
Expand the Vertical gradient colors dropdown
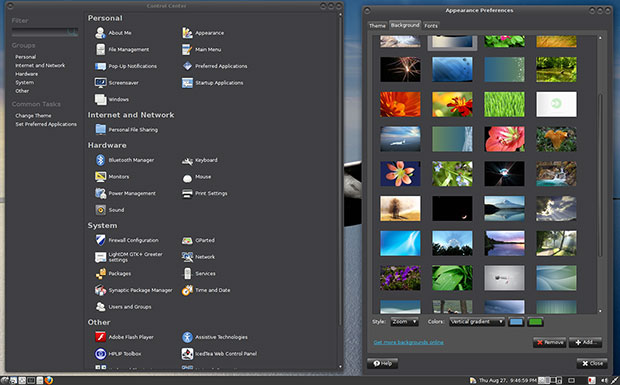477,322
